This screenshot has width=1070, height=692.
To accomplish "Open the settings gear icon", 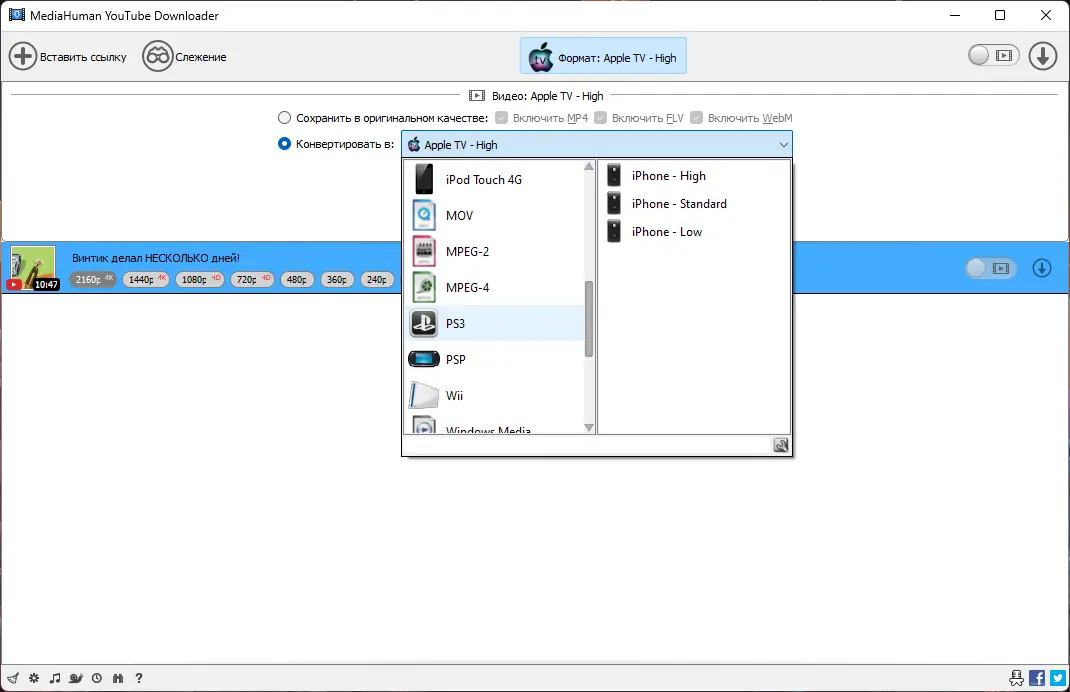I will (34, 678).
